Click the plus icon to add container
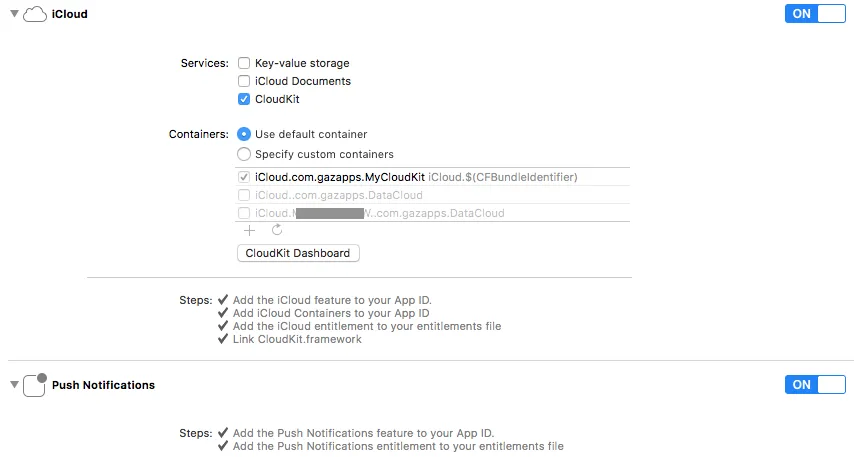The height and width of the screenshot is (457, 854). pos(250,230)
